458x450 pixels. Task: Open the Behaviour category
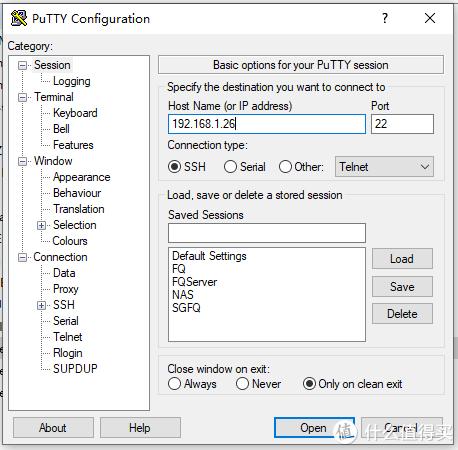click(77, 193)
